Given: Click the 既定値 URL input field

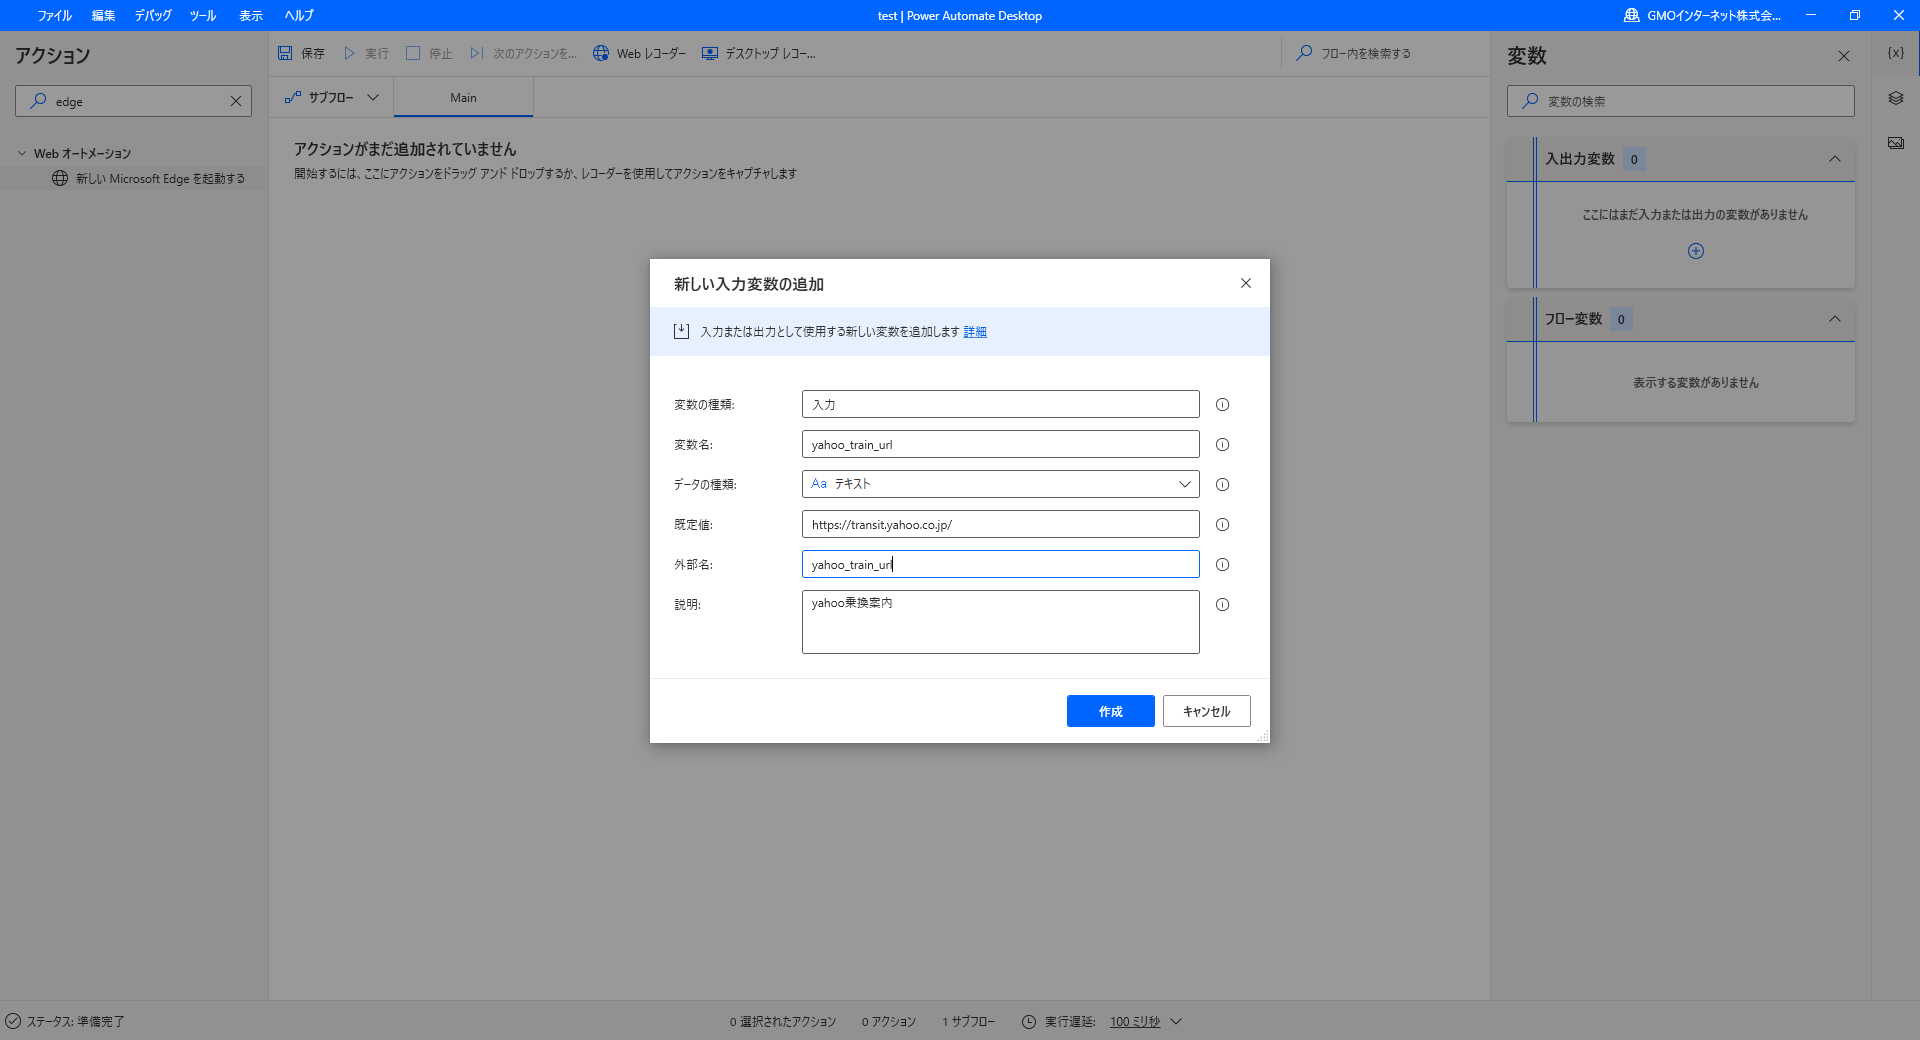Looking at the screenshot, I should 1001,524.
